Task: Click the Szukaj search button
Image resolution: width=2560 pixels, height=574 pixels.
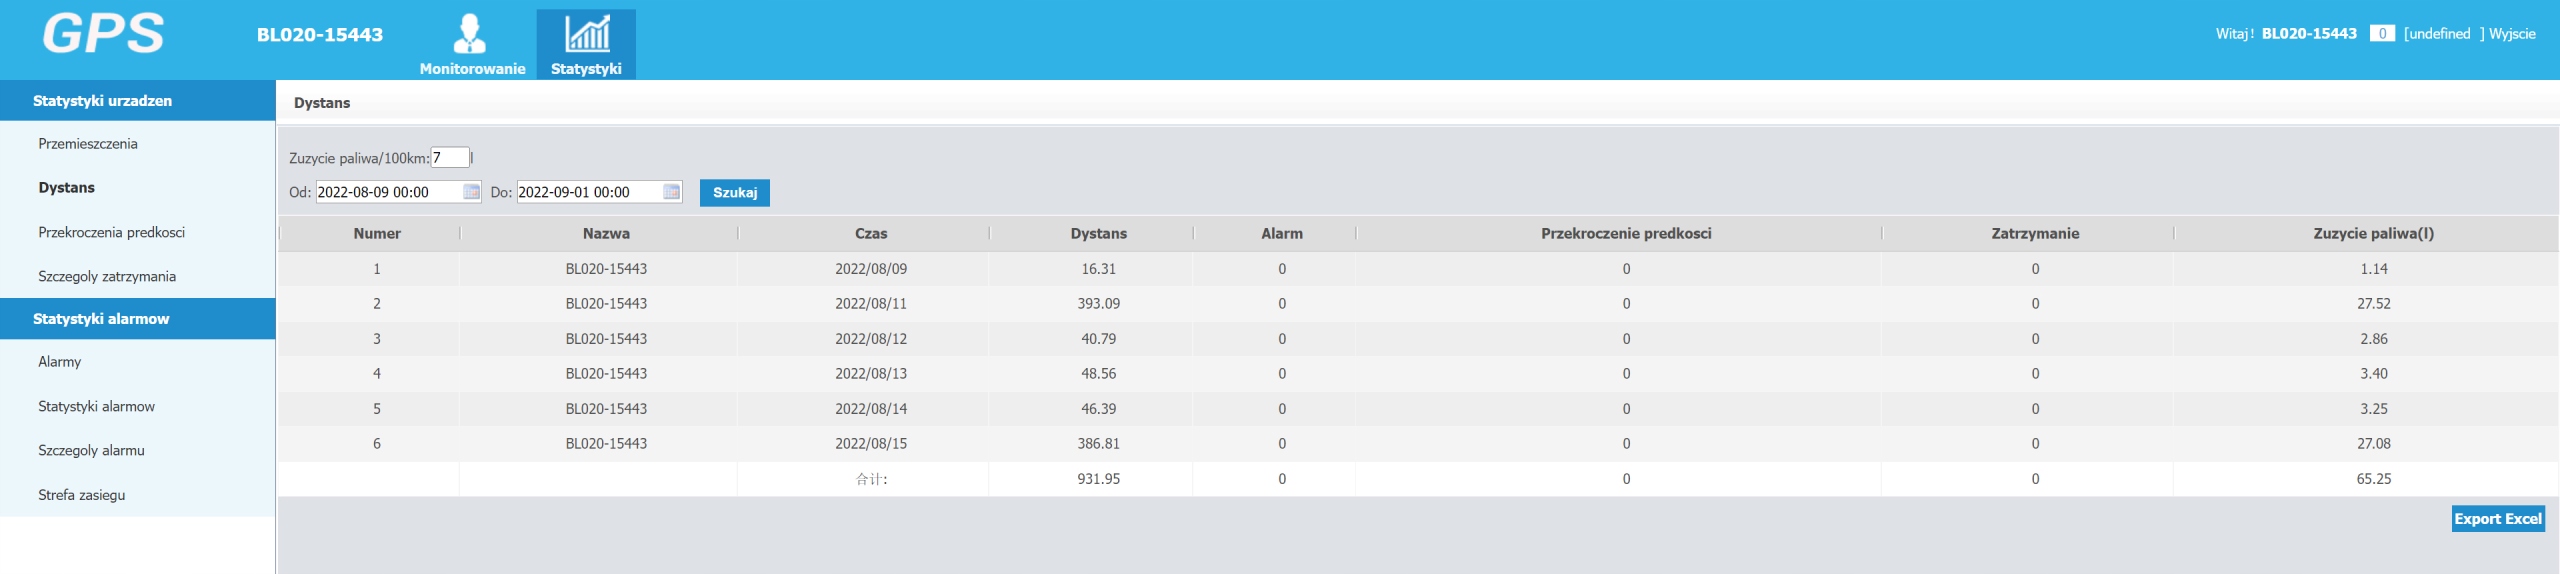Action: [735, 193]
